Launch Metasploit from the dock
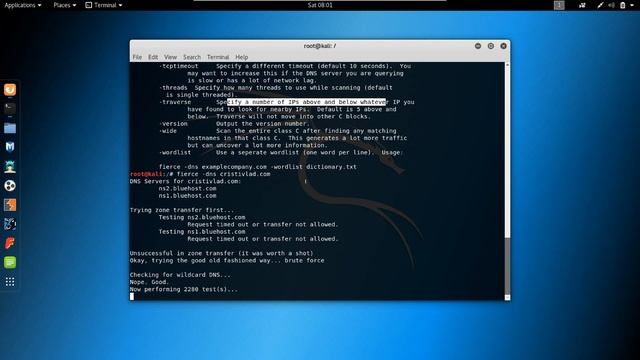 pyautogui.click(x=10, y=147)
